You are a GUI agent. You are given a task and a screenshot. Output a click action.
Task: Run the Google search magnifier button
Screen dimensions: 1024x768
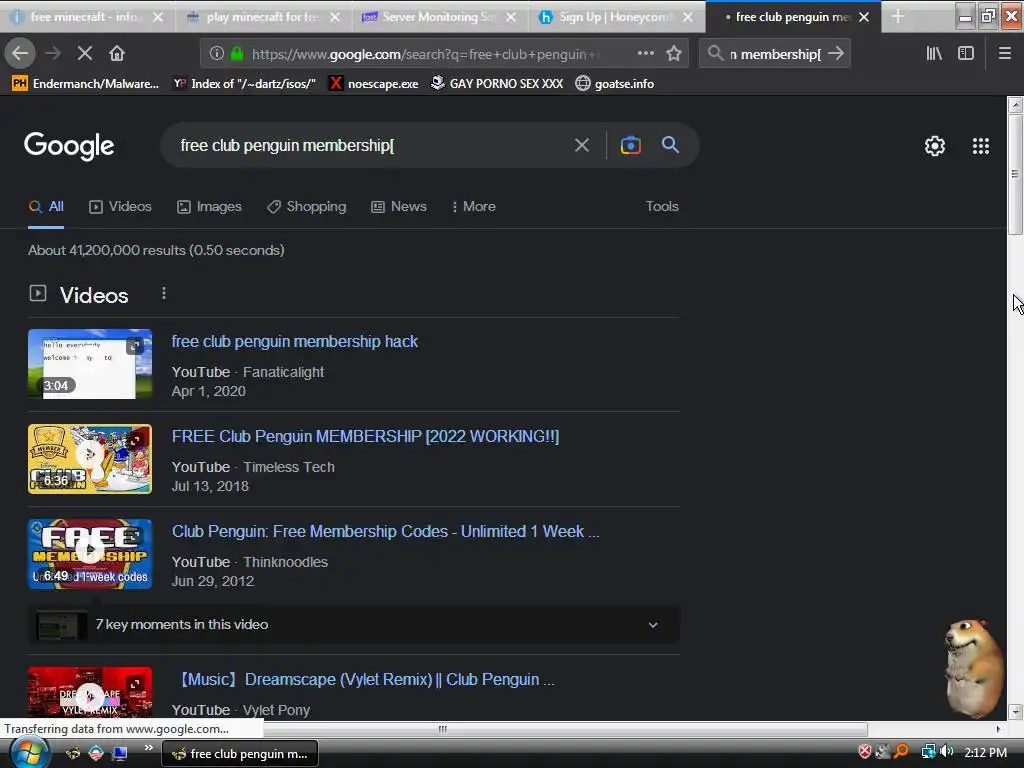[670, 145]
